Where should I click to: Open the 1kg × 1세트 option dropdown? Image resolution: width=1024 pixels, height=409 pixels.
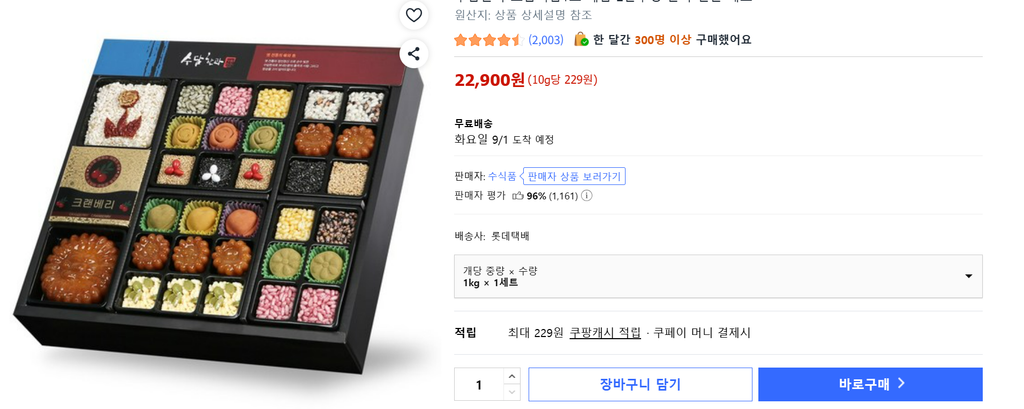pyautogui.click(x=718, y=276)
